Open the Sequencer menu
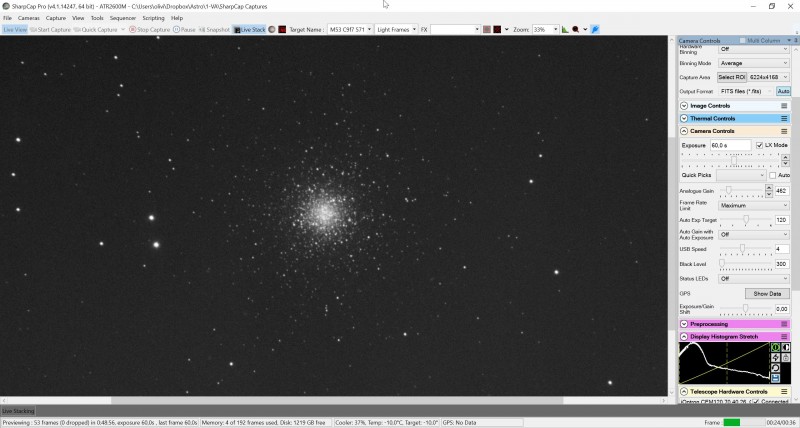800x428 pixels. 123,18
